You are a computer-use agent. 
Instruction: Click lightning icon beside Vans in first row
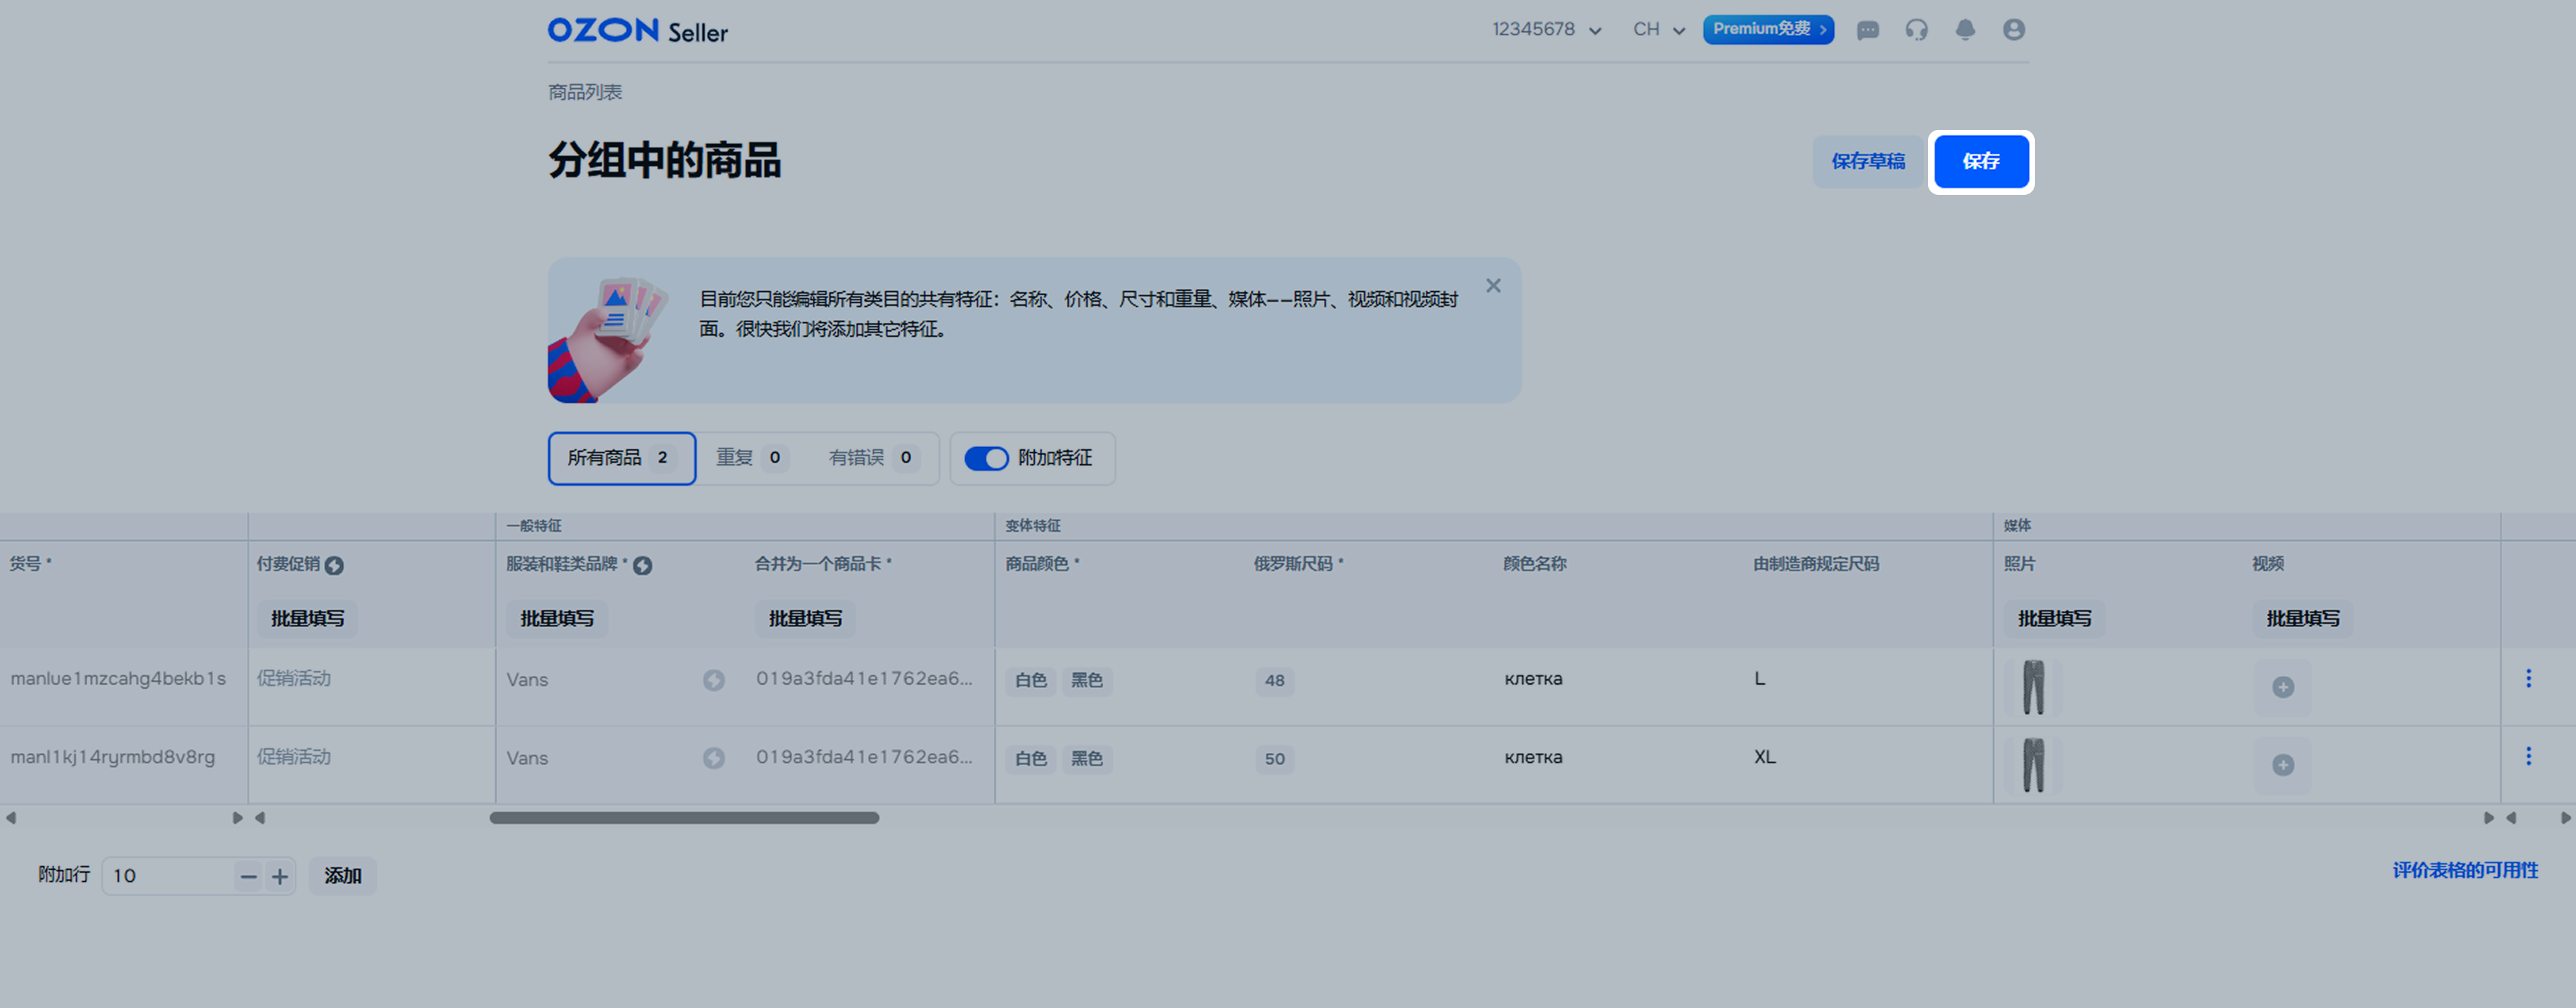pyautogui.click(x=713, y=680)
